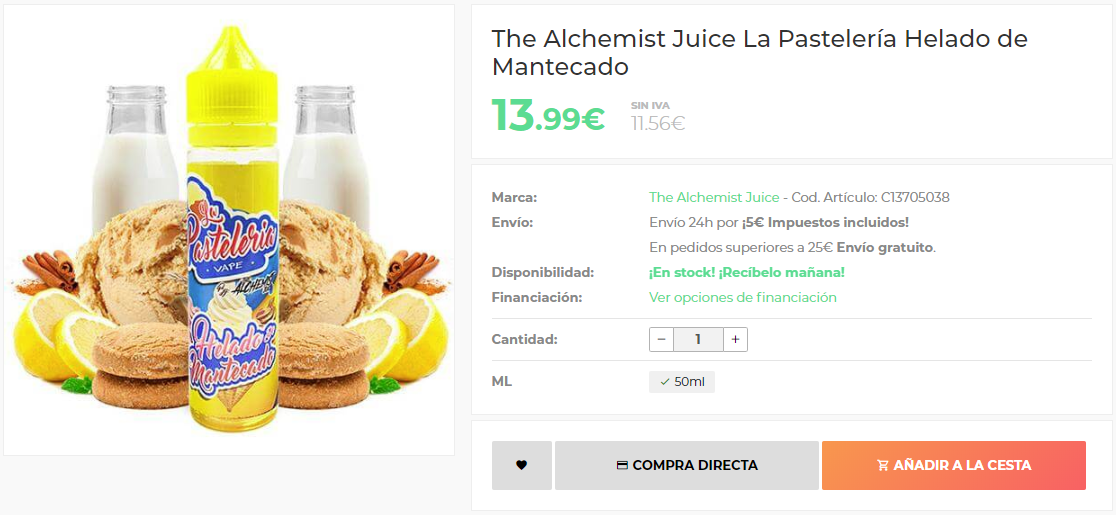The image size is (1116, 515).
Task: Click the card icon in Compra Directa
Action: [622, 466]
